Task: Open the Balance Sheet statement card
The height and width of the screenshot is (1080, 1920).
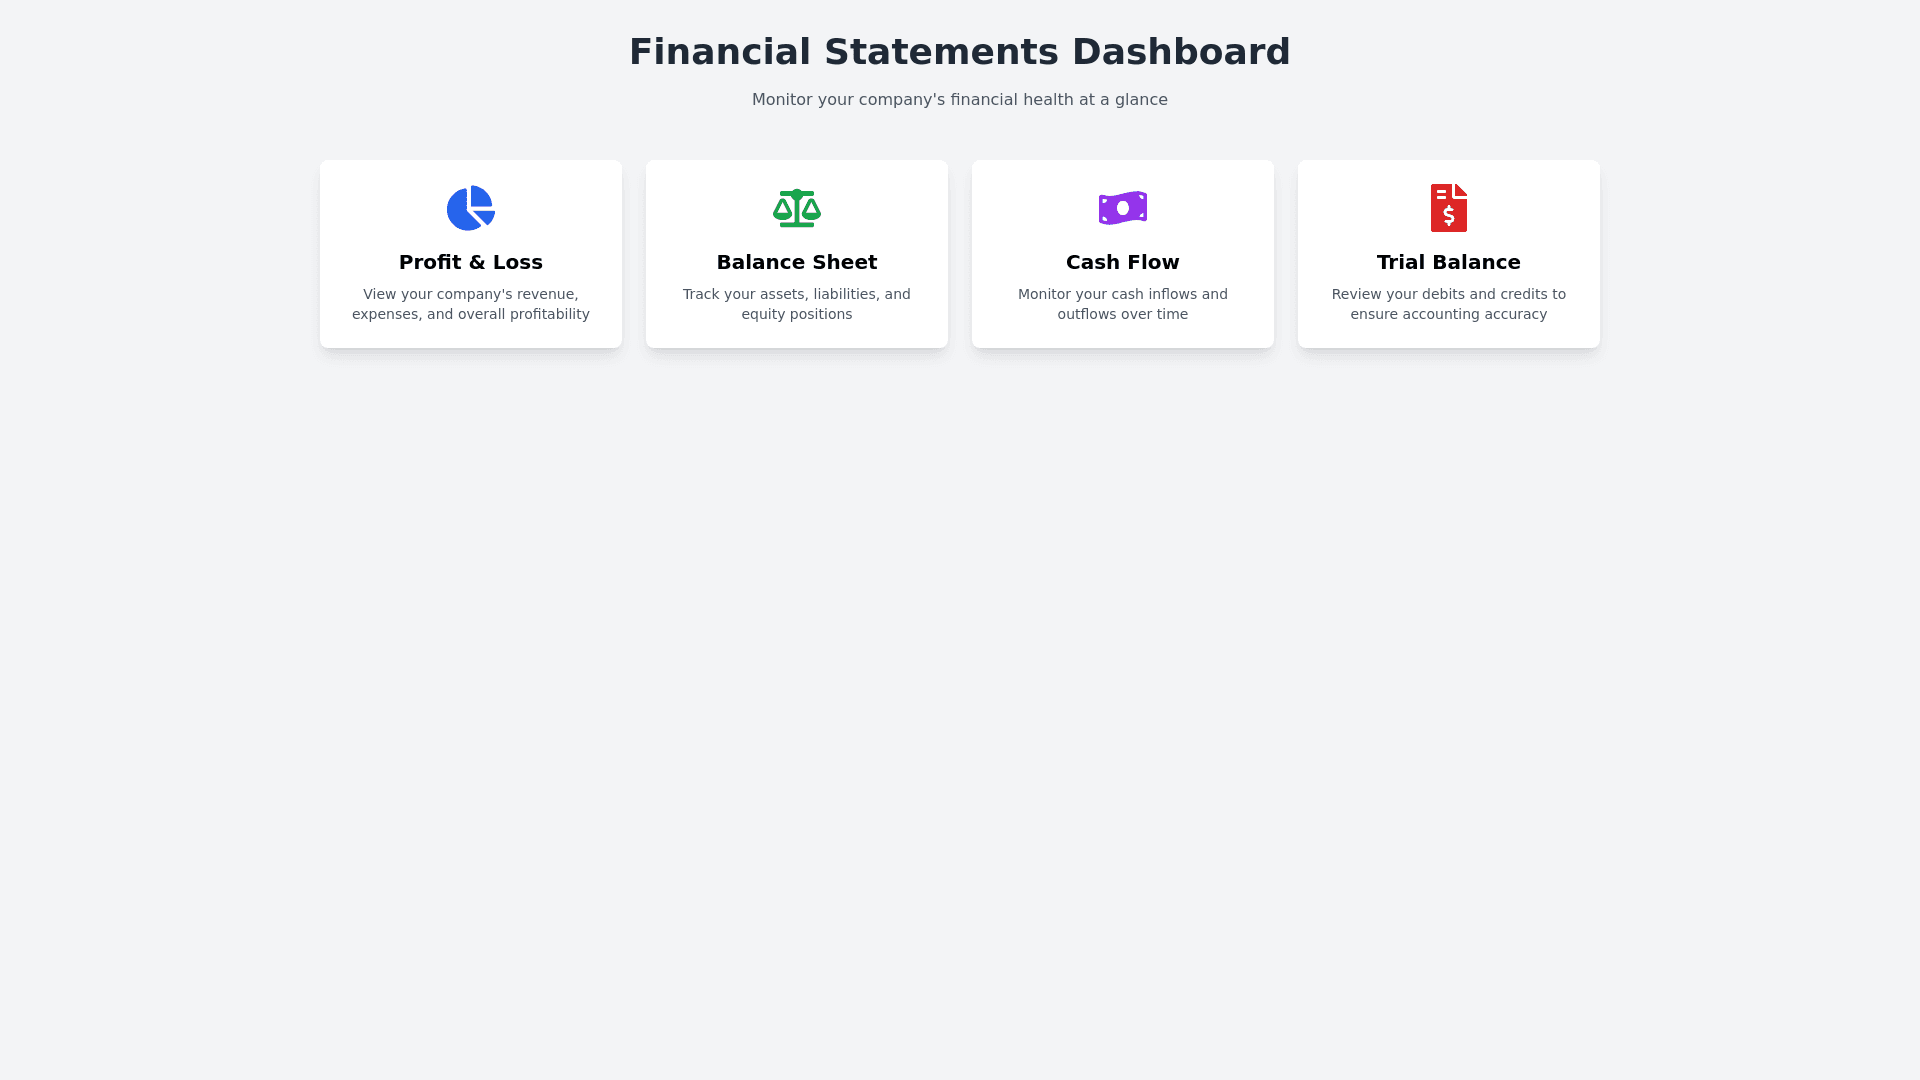Action: coord(797,335)
